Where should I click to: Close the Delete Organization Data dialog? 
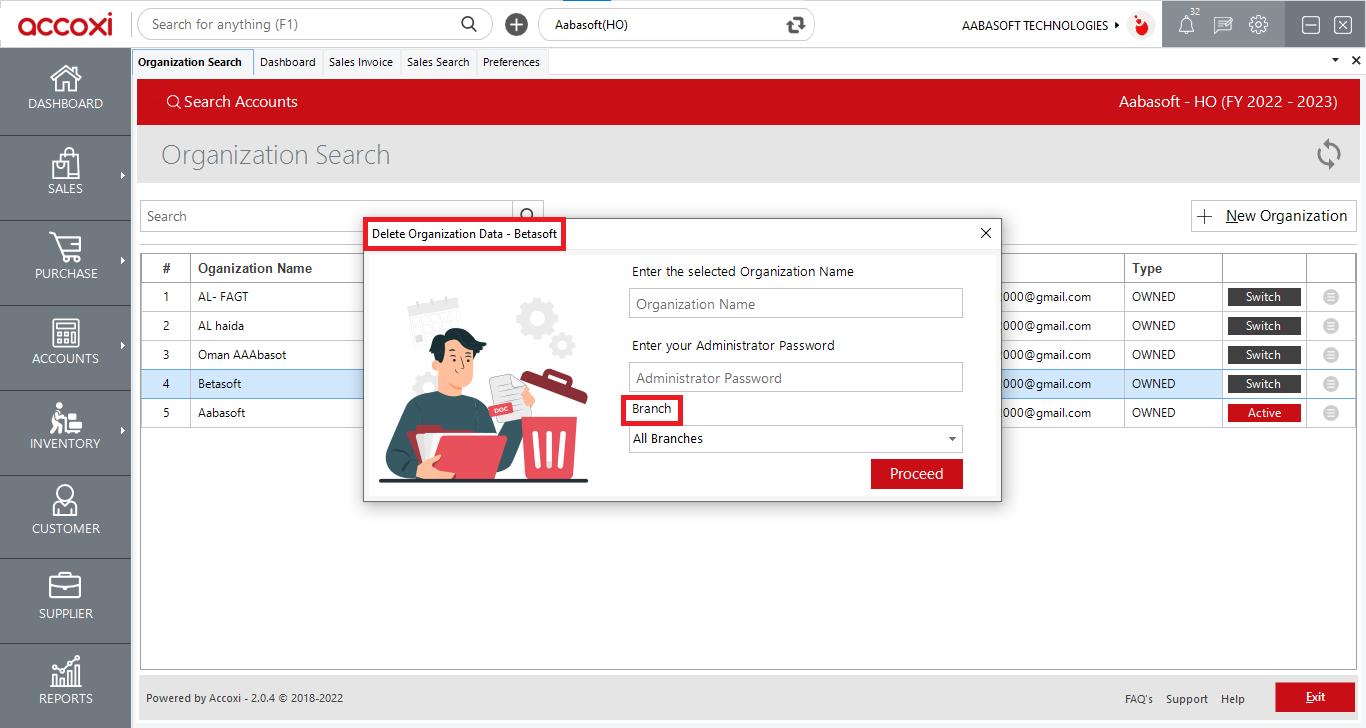click(x=986, y=233)
